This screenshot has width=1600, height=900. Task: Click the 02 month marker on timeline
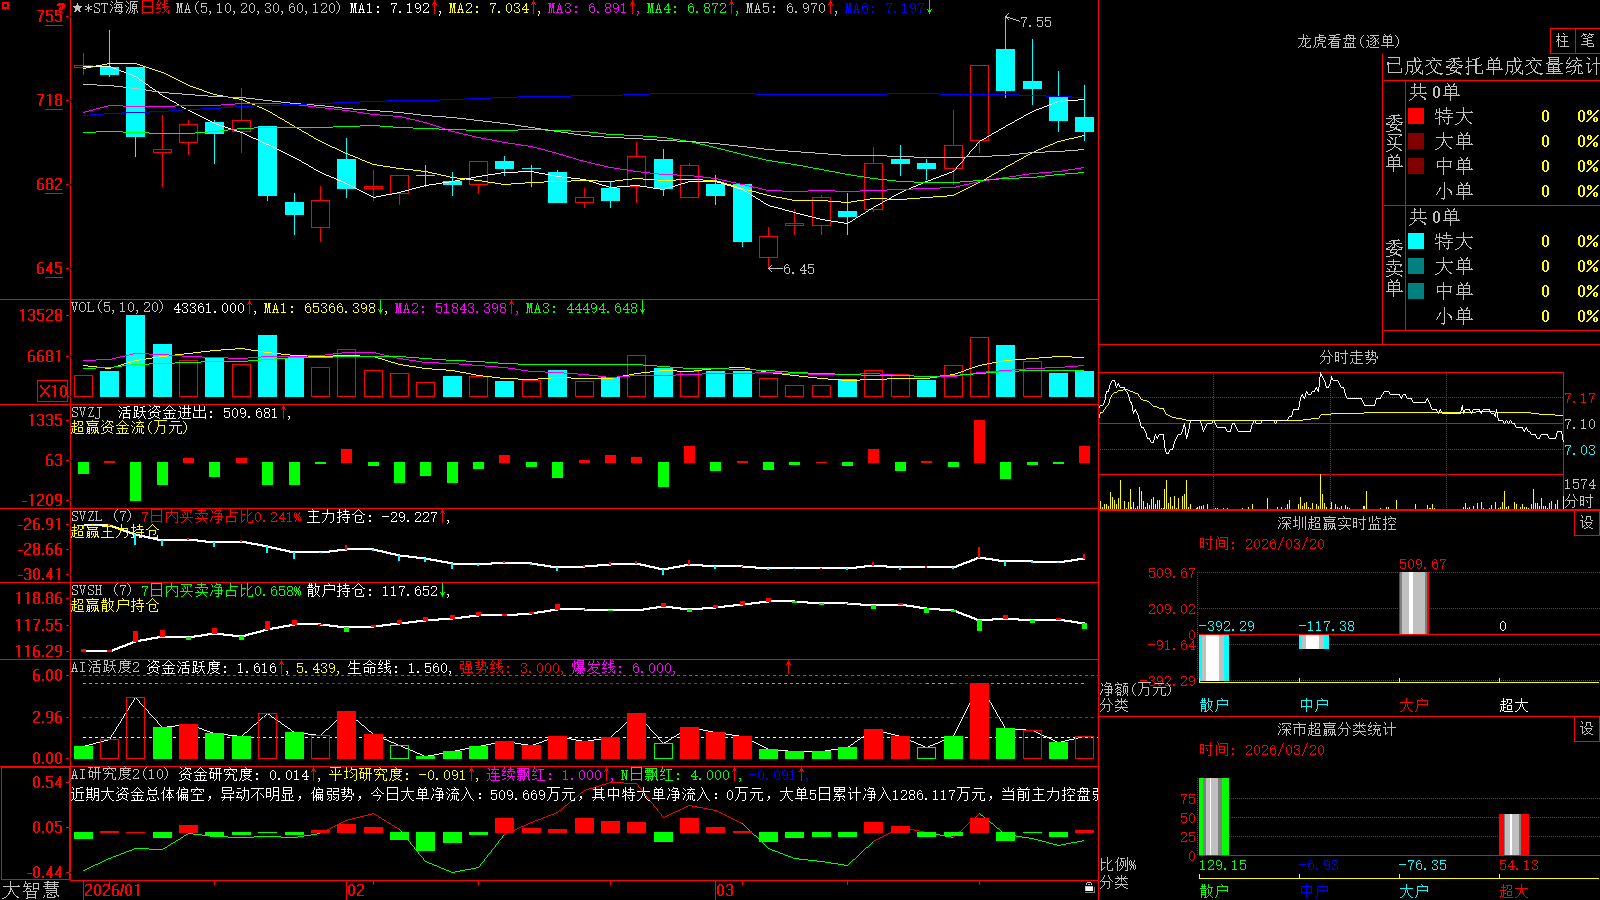pos(356,890)
